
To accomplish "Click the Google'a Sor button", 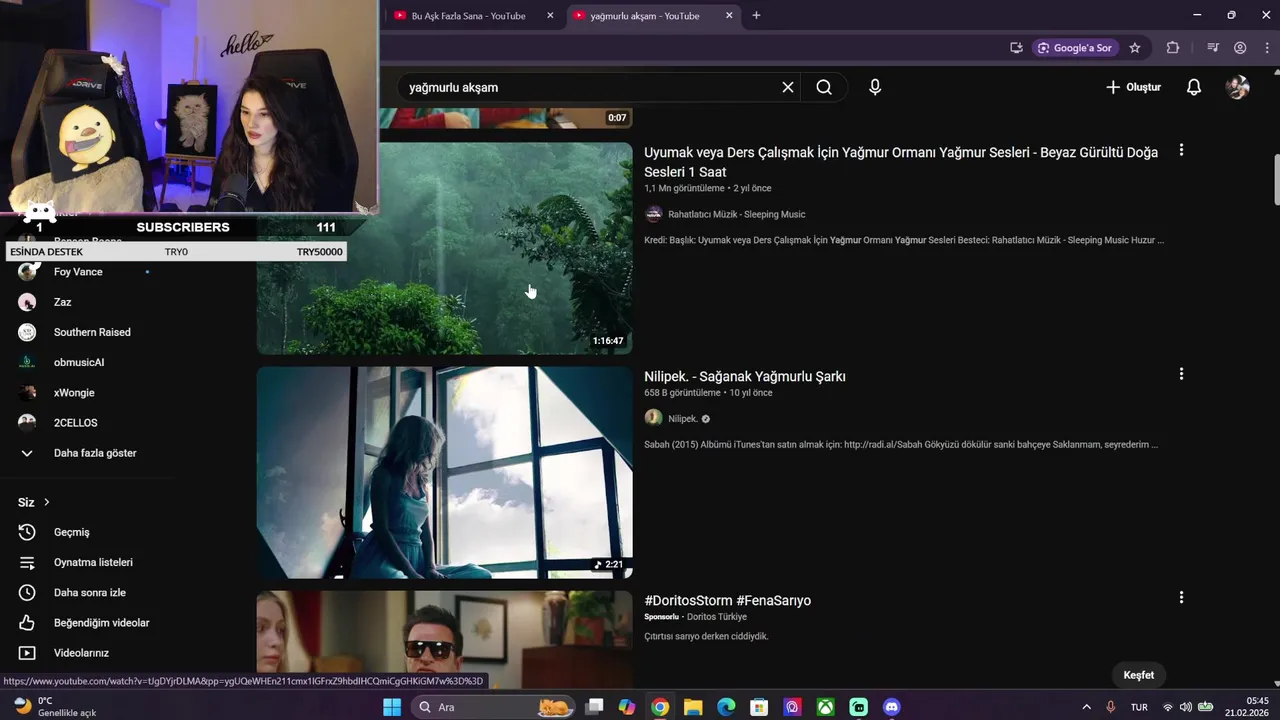I will pyautogui.click(x=1074, y=48).
